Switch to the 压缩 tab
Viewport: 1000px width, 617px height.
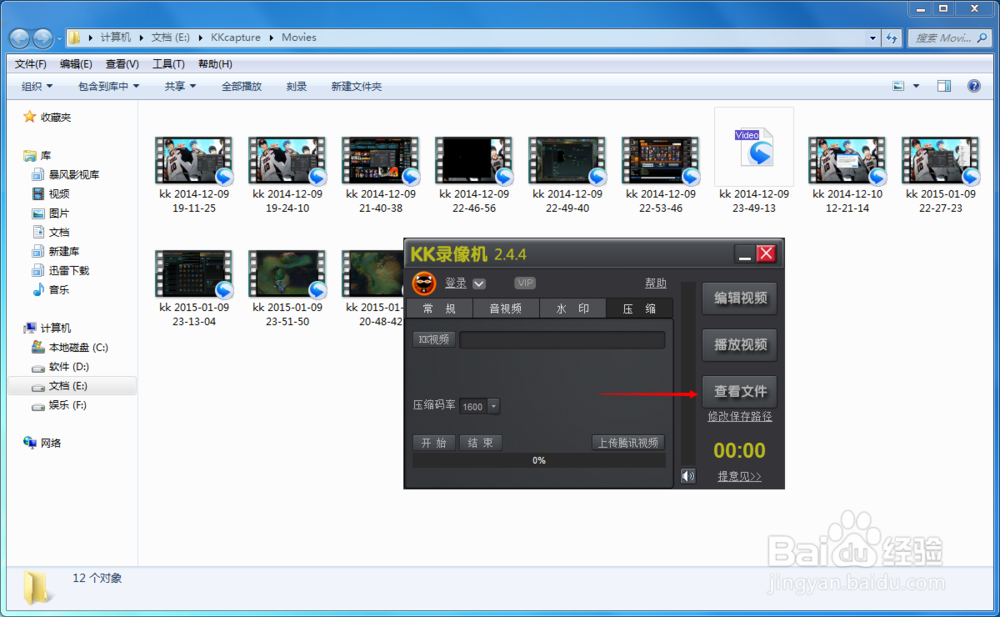(x=639, y=309)
